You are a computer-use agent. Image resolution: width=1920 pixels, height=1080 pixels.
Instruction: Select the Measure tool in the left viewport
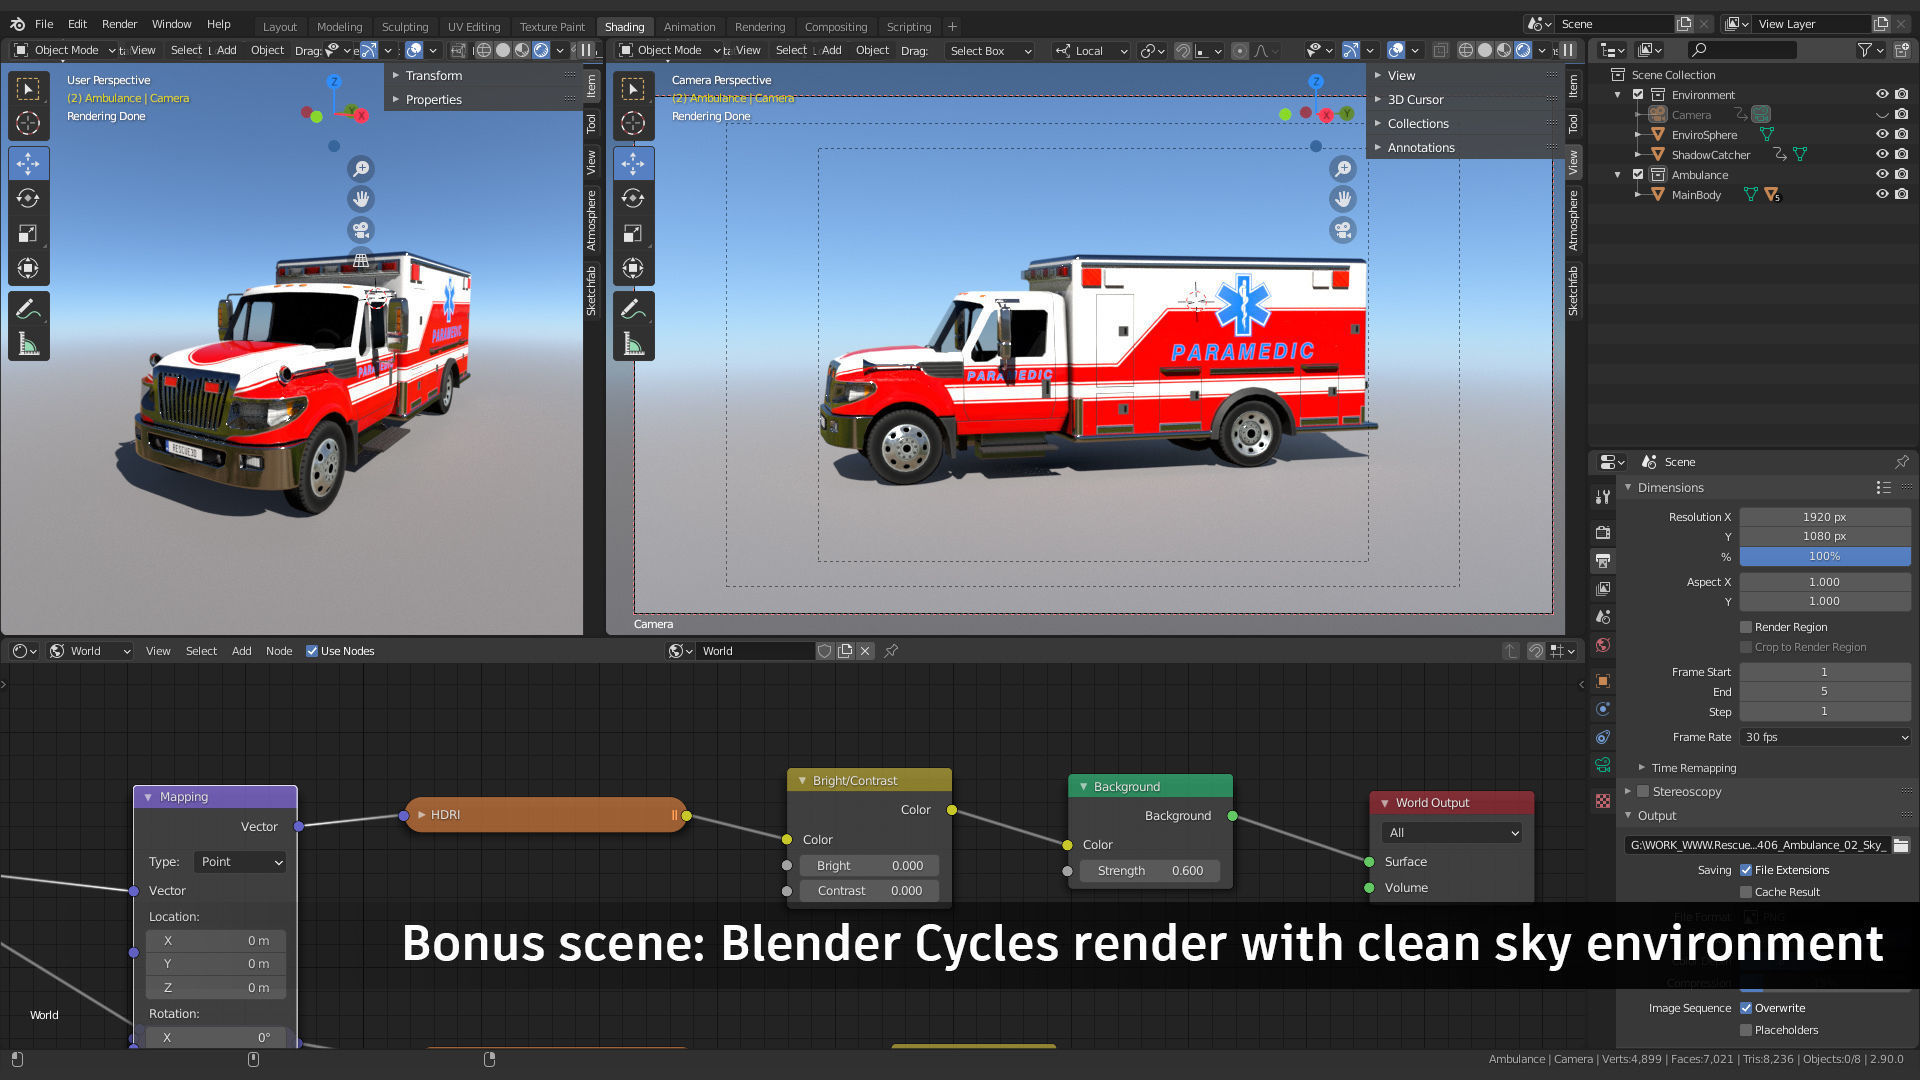point(28,345)
